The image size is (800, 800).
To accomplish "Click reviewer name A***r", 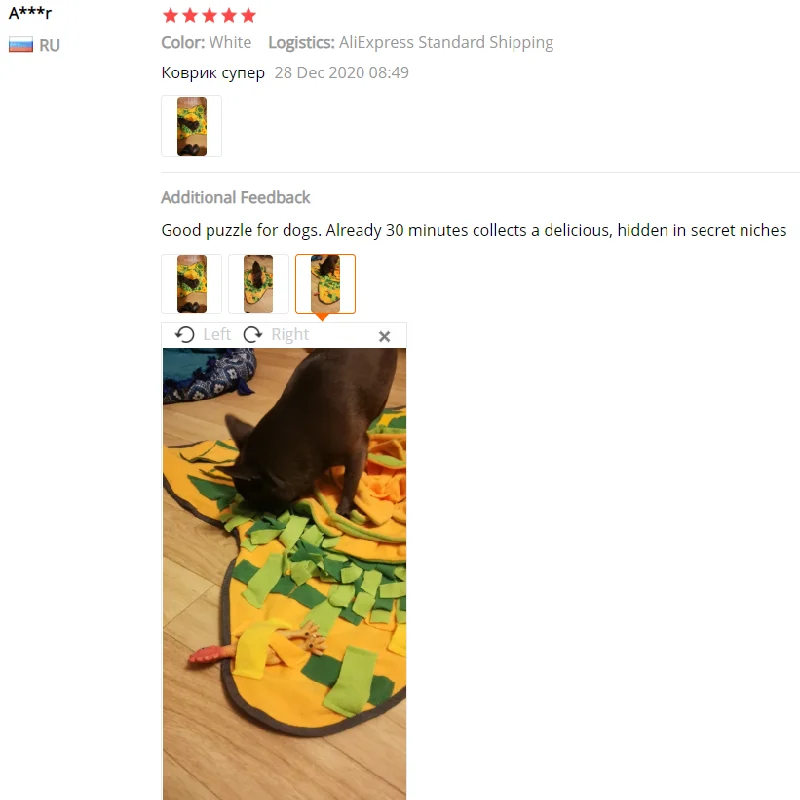I will 31,13.
